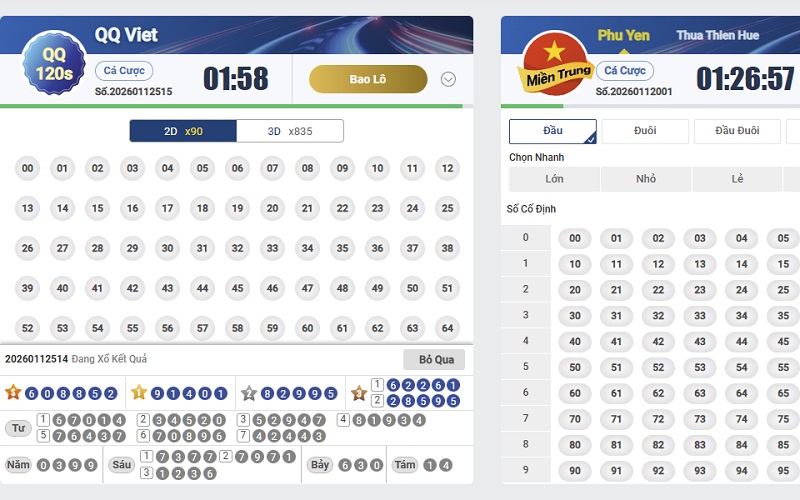This screenshot has height=500, width=800.
Task: Click the special prize star icon
Action: (x=13, y=393)
